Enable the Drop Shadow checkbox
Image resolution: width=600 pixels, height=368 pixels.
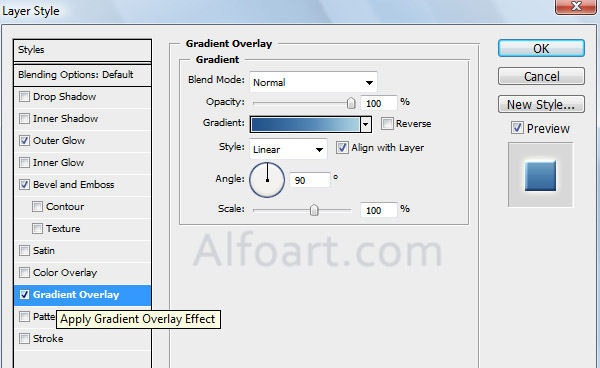24,96
